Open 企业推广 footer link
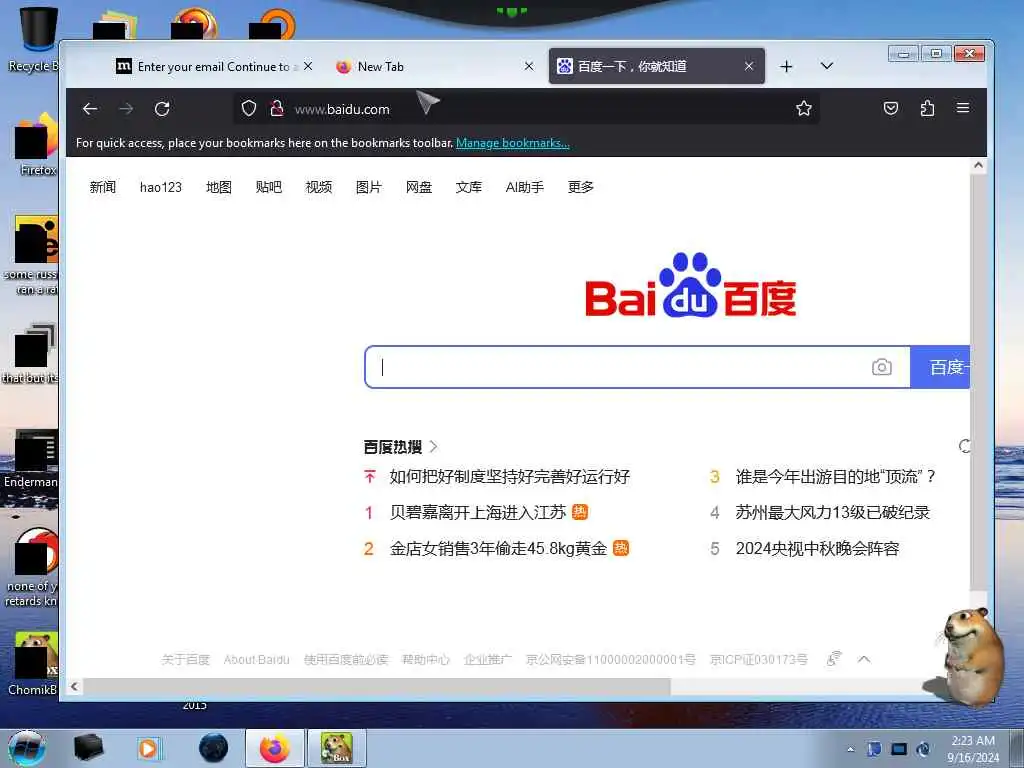Image resolution: width=1024 pixels, height=768 pixels. pyautogui.click(x=488, y=660)
